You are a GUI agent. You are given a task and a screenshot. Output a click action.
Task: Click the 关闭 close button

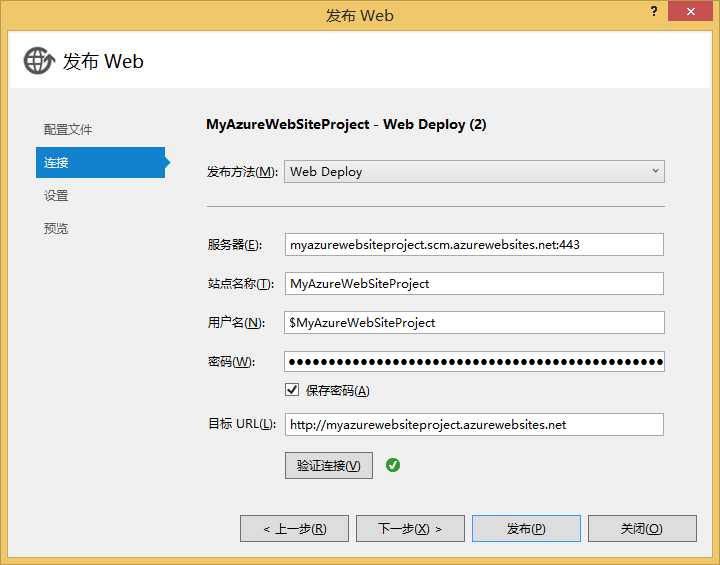[642, 528]
